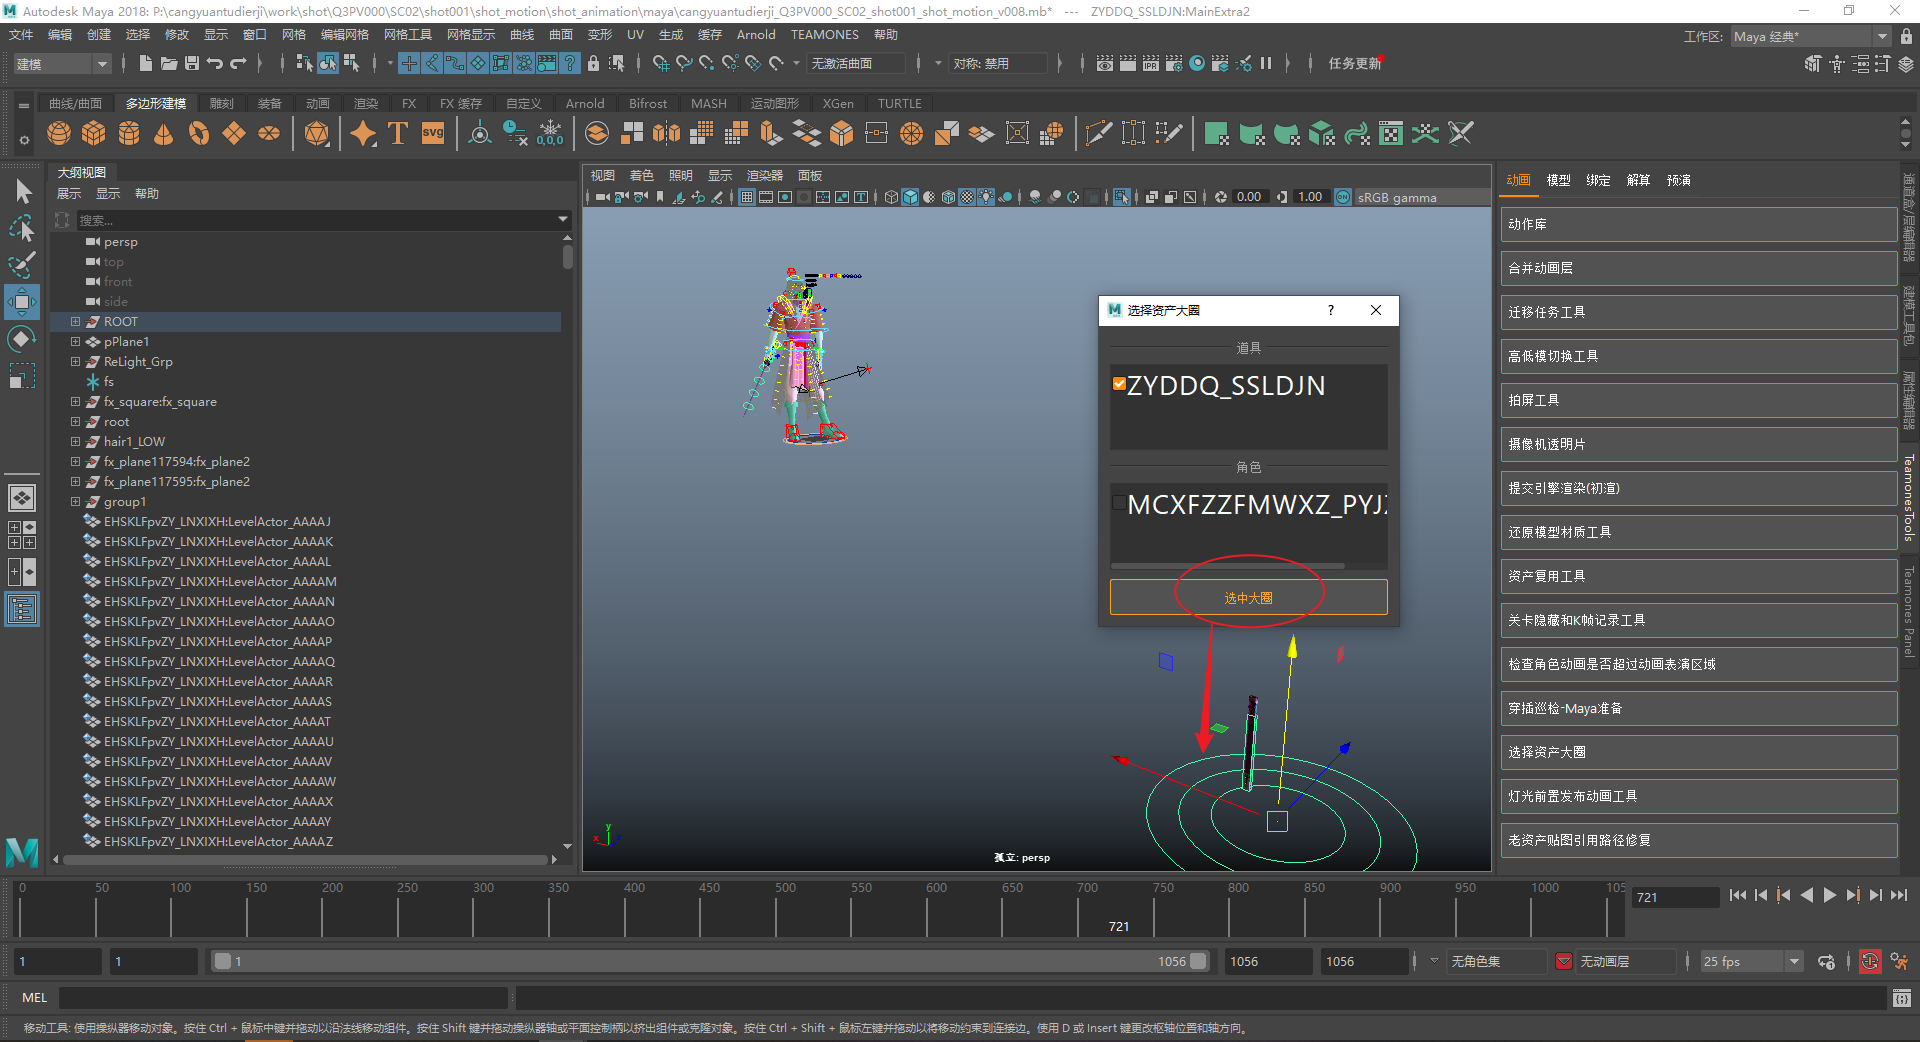The width and height of the screenshot is (1920, 1042).
Task: Open the 25 fps frame rate dropdown
Action: (1751, 962)
